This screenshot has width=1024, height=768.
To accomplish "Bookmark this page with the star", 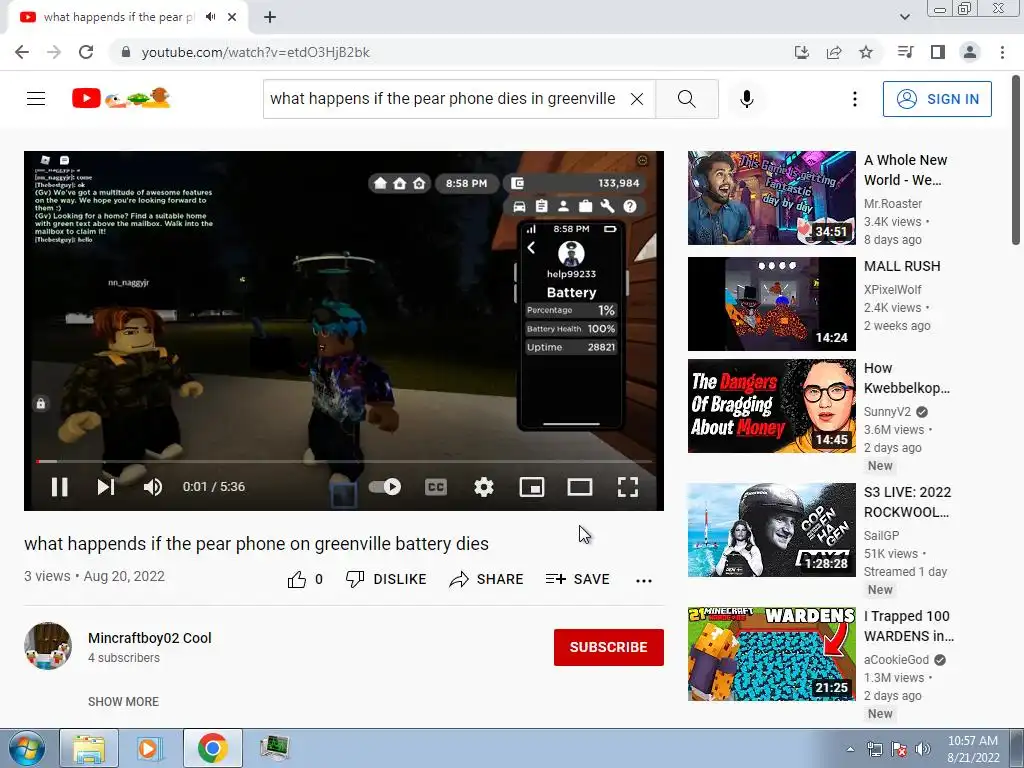I will 866,52.
